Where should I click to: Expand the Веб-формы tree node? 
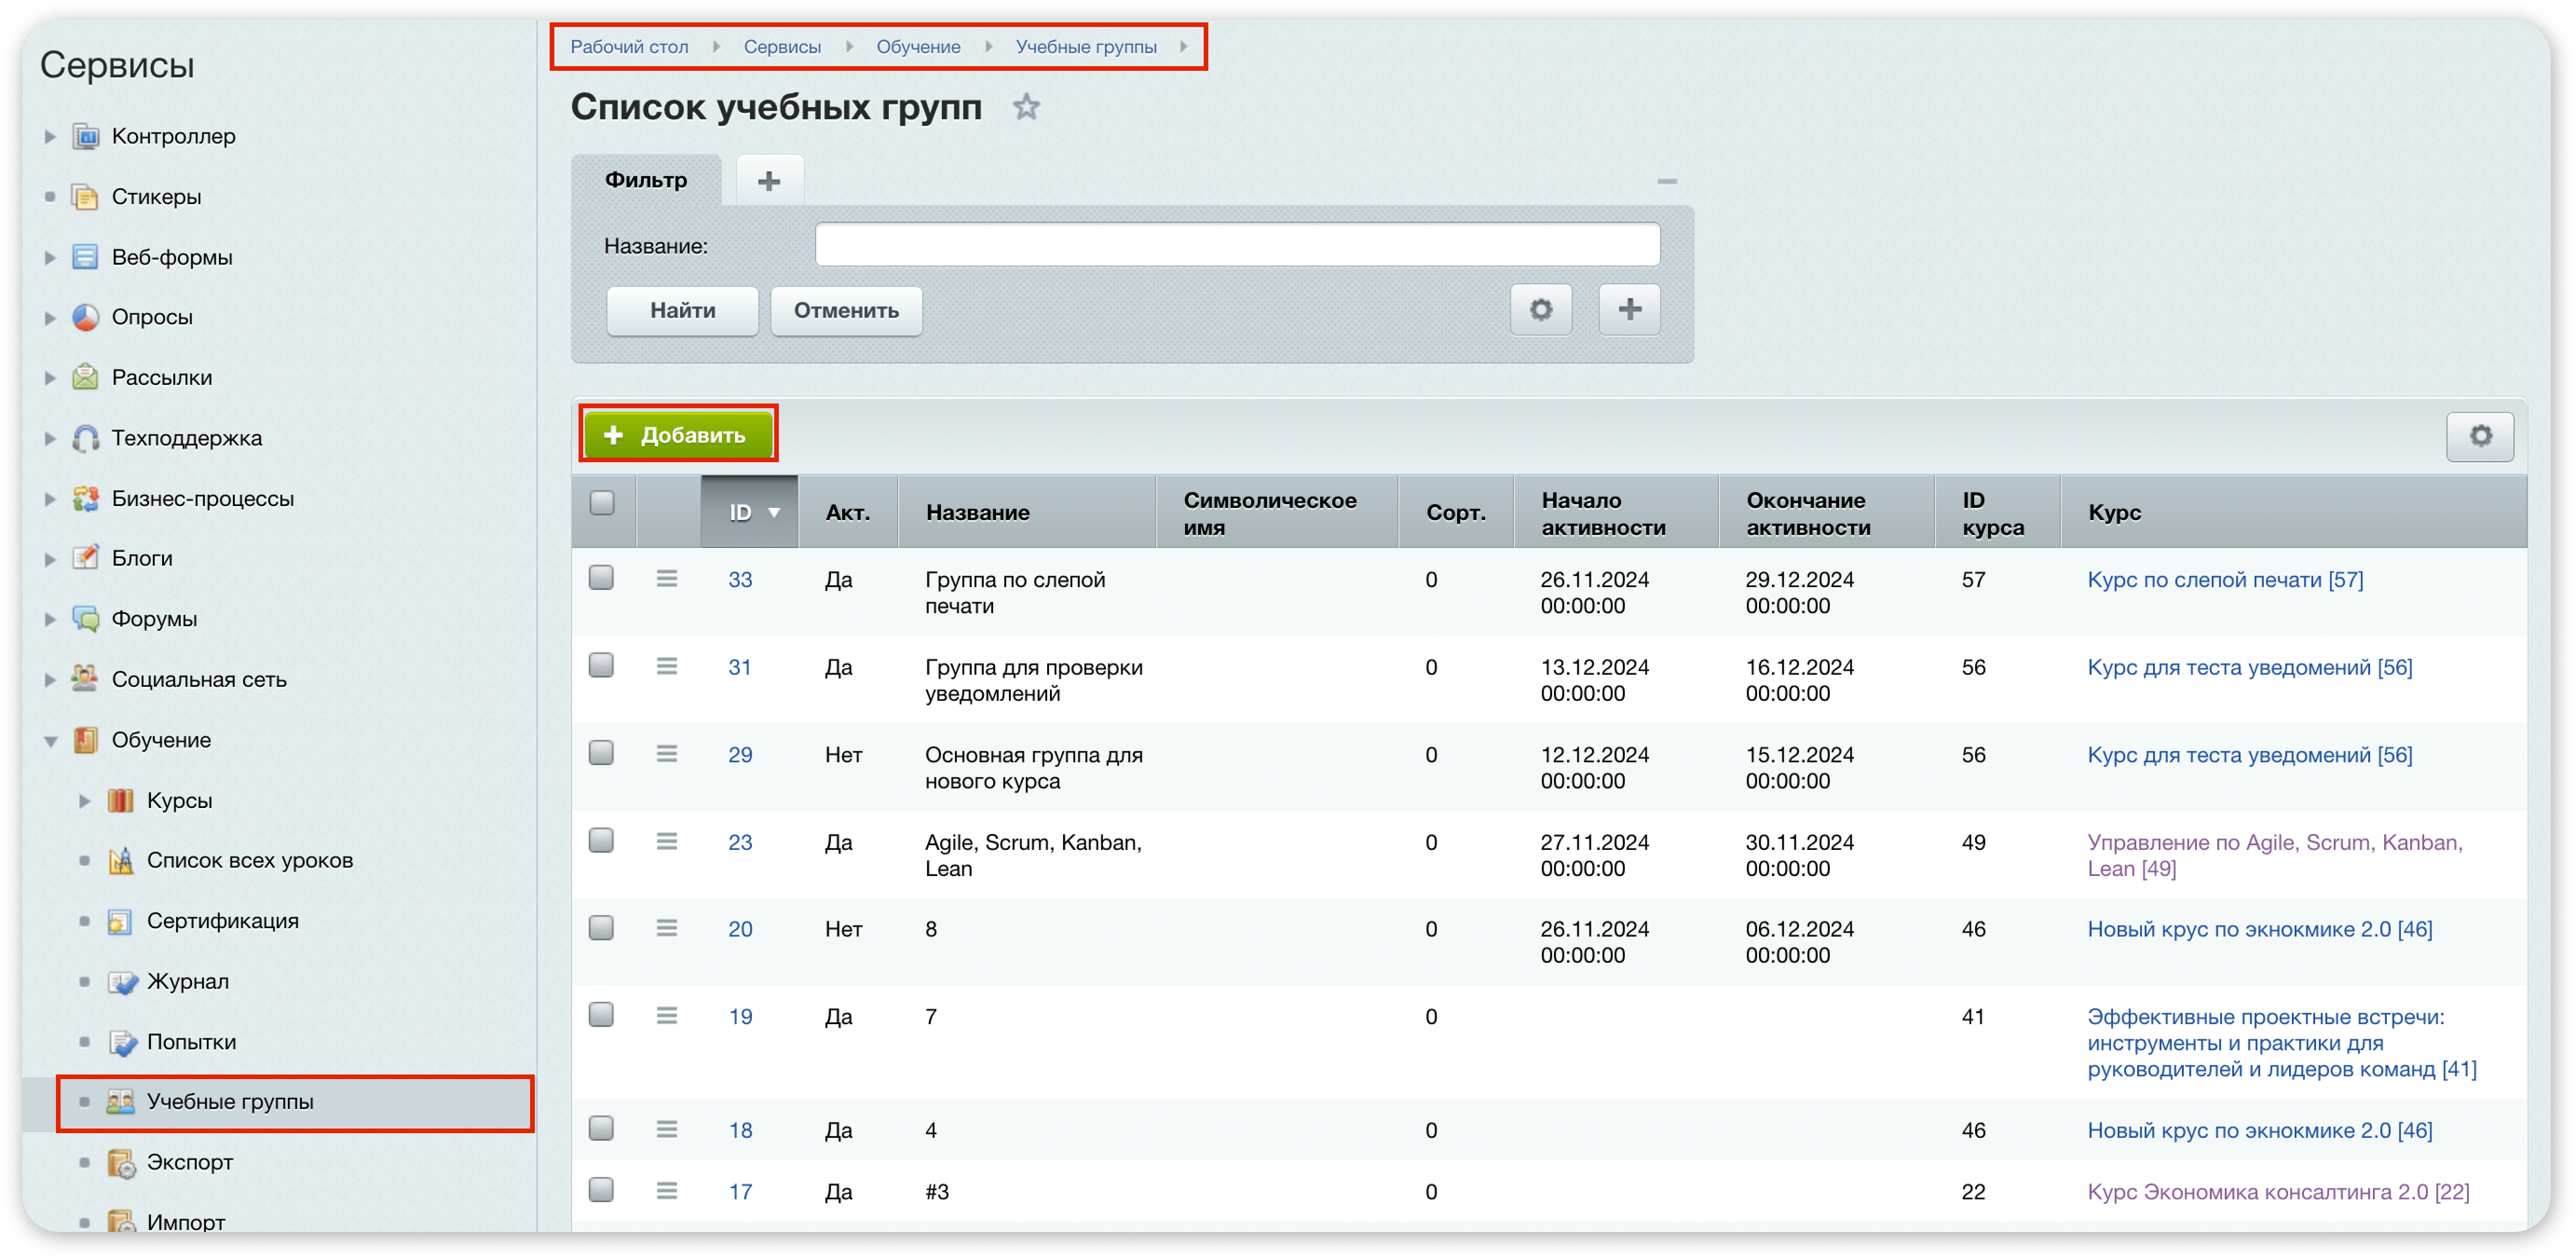(x=50, y=257)
